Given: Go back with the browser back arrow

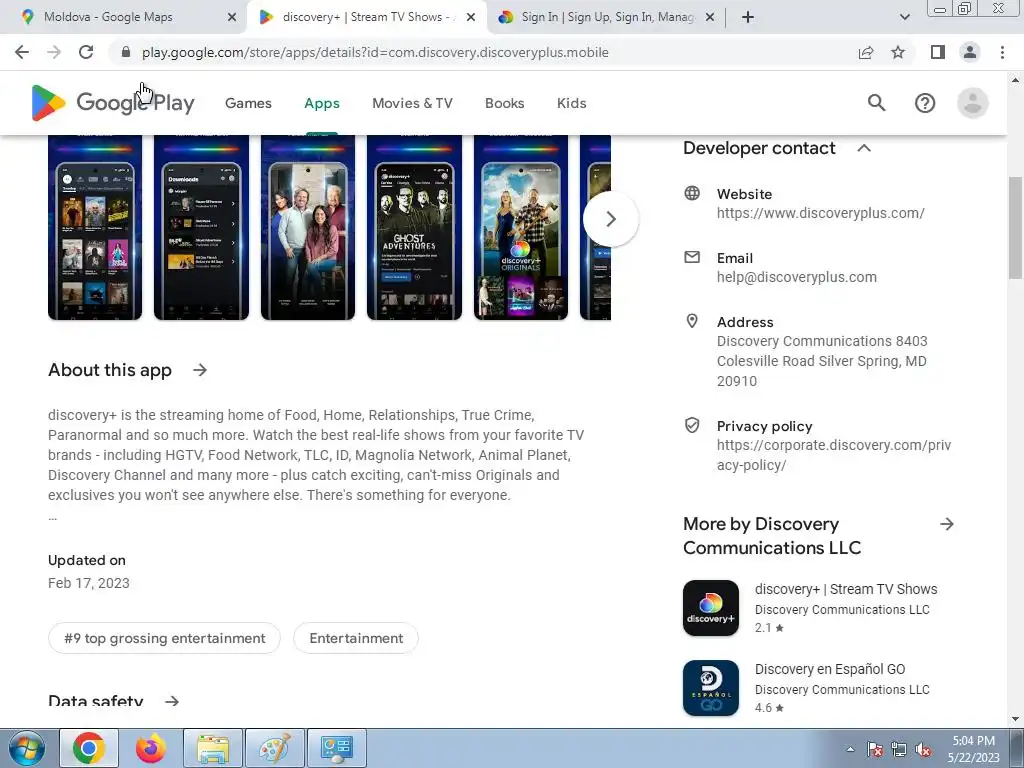Looking at the screenshot, I should [x=22, y=52].
